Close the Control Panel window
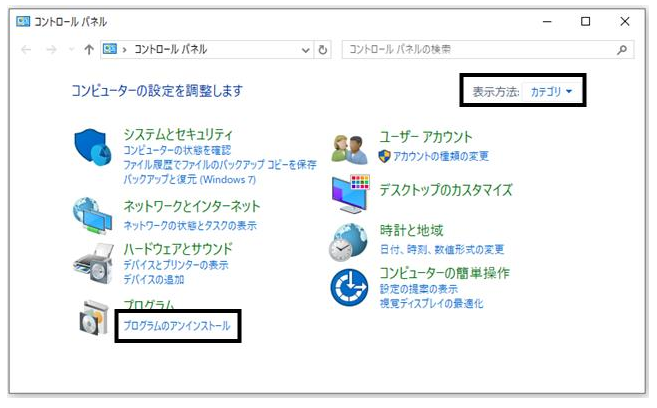 click(x=625, y=21)
